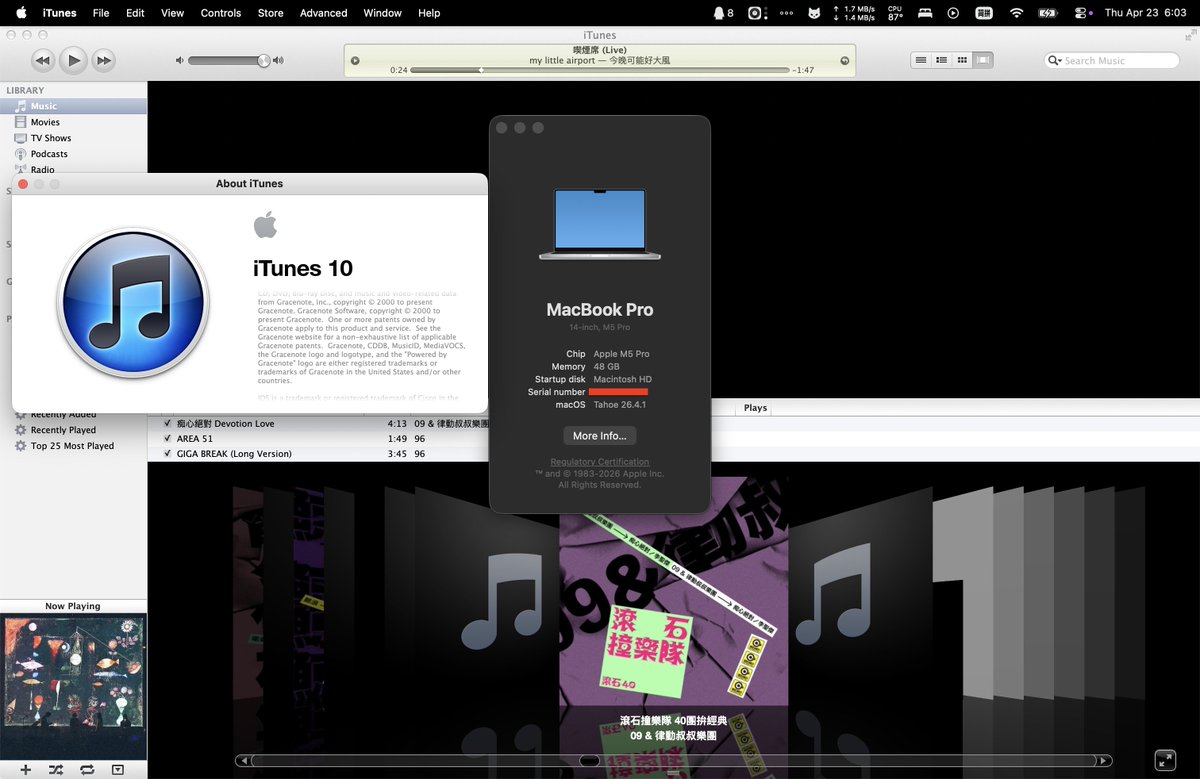
Task: Select Podcasts in the sidebar
Action: [73, 154]
